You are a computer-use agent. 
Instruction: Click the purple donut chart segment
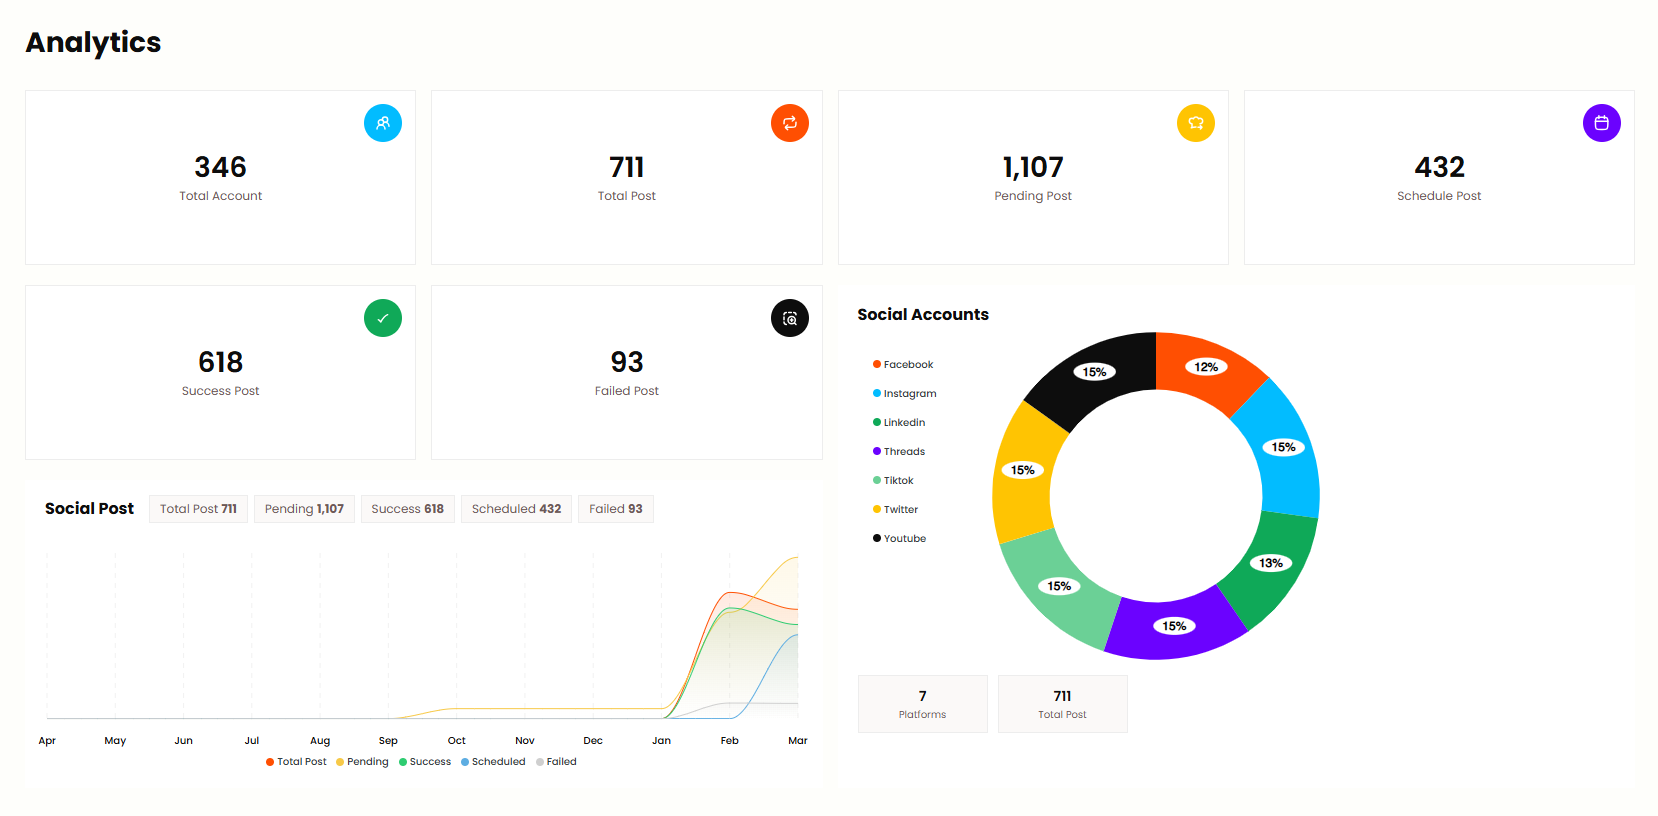1176,625
